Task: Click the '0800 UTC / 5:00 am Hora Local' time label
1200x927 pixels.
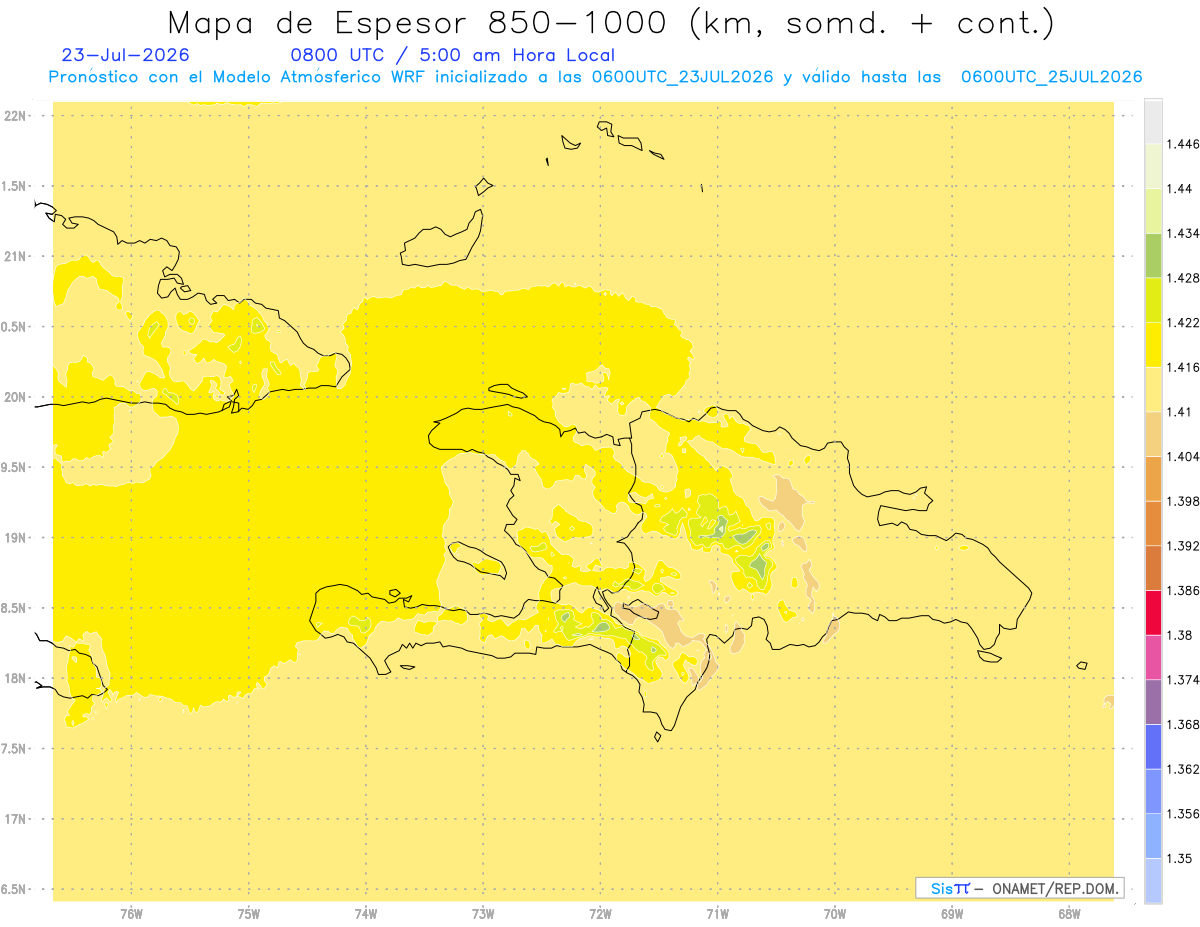Action: click(x=452, y=56)
